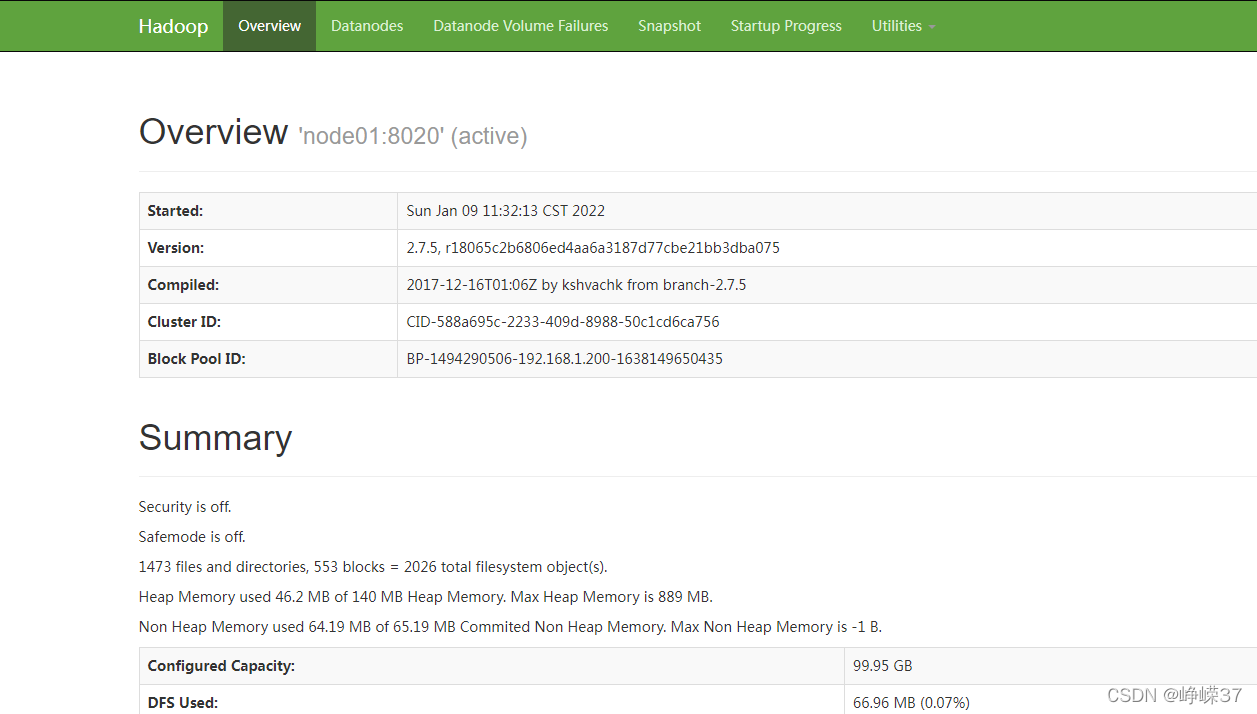
Task: Click the Compiled: label cell
Action: tap(268, 285)
